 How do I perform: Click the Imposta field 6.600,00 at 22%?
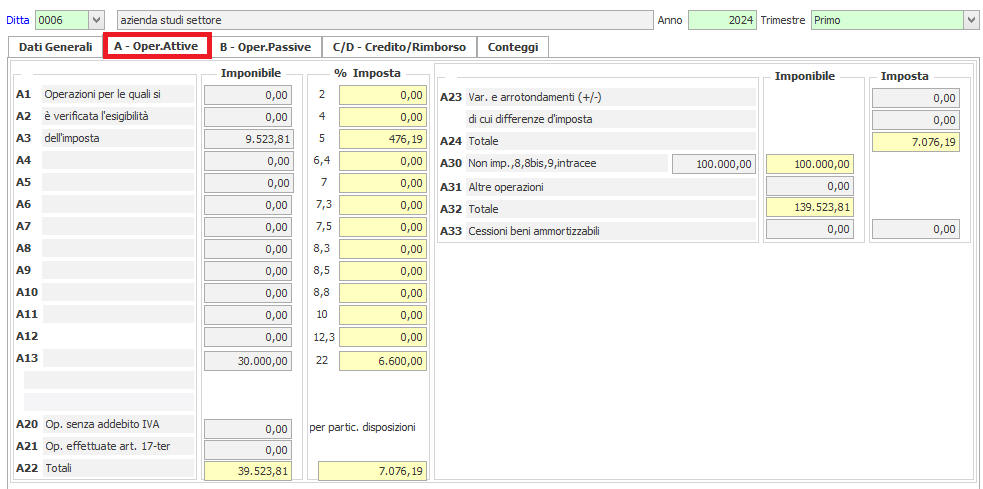pyautogui.click(x=383, y=361)
